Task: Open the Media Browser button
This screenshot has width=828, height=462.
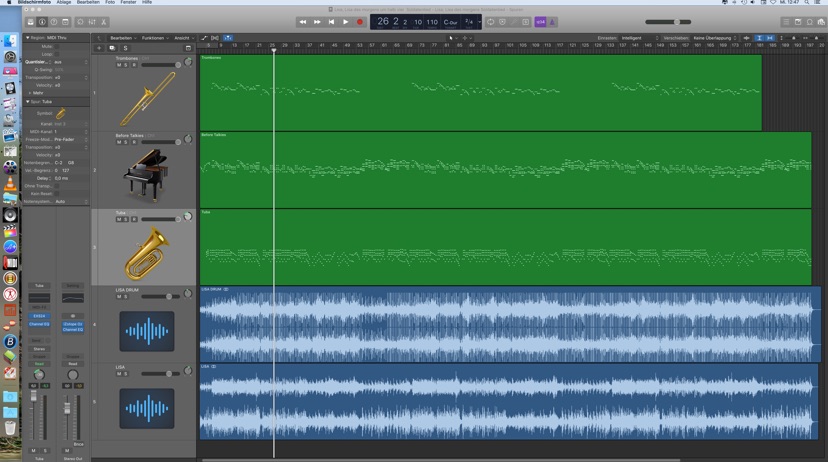Action: [821, 22]
